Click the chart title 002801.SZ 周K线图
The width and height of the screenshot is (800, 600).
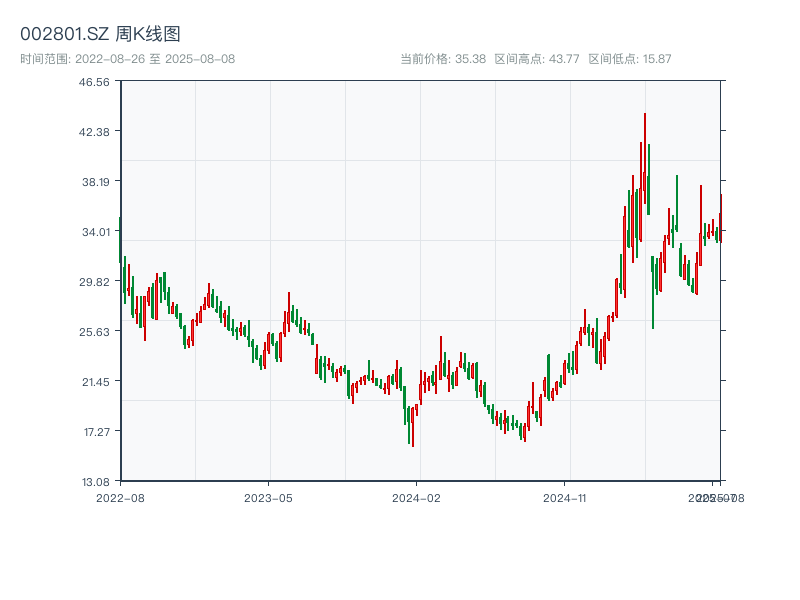point(100,34)
